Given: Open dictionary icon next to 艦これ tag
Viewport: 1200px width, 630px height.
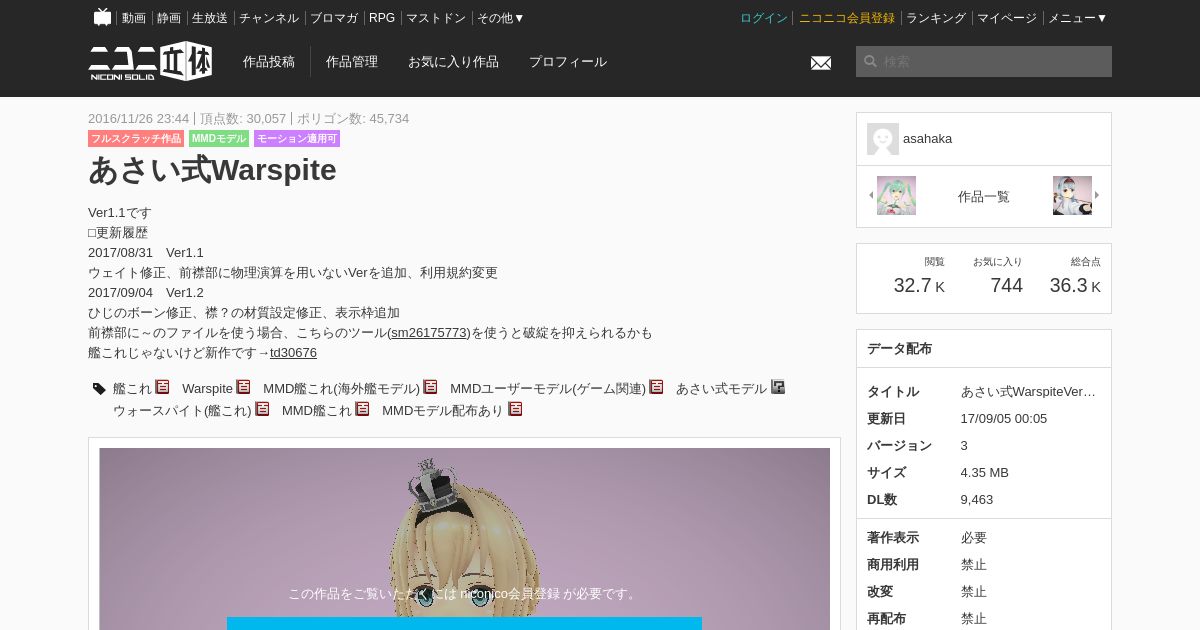Looking at the screenshot, I should tap(162, 387).
